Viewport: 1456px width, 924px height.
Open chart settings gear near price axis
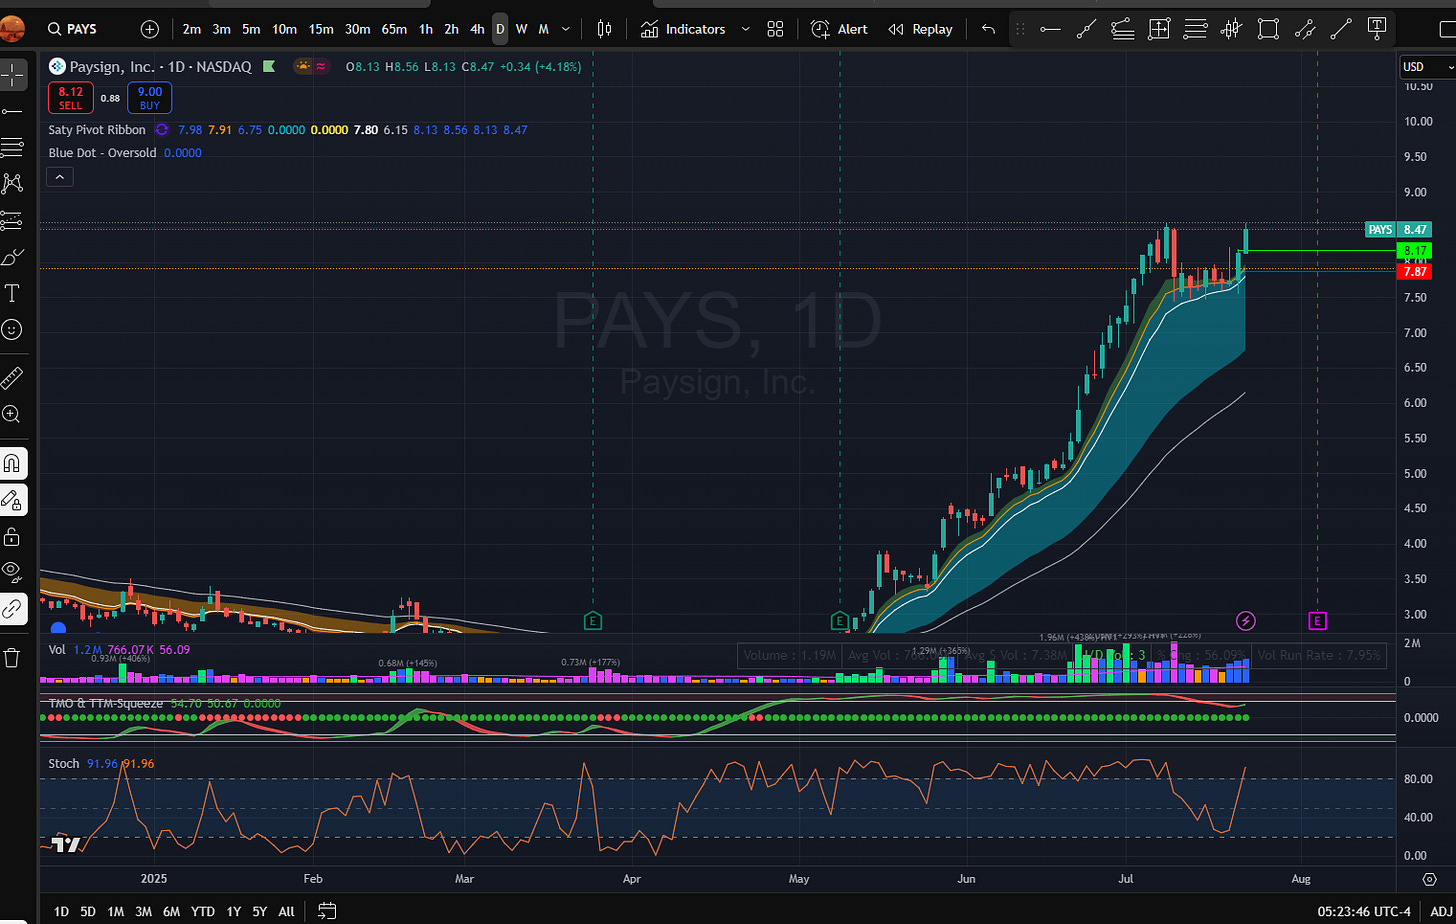[1429, 878]
